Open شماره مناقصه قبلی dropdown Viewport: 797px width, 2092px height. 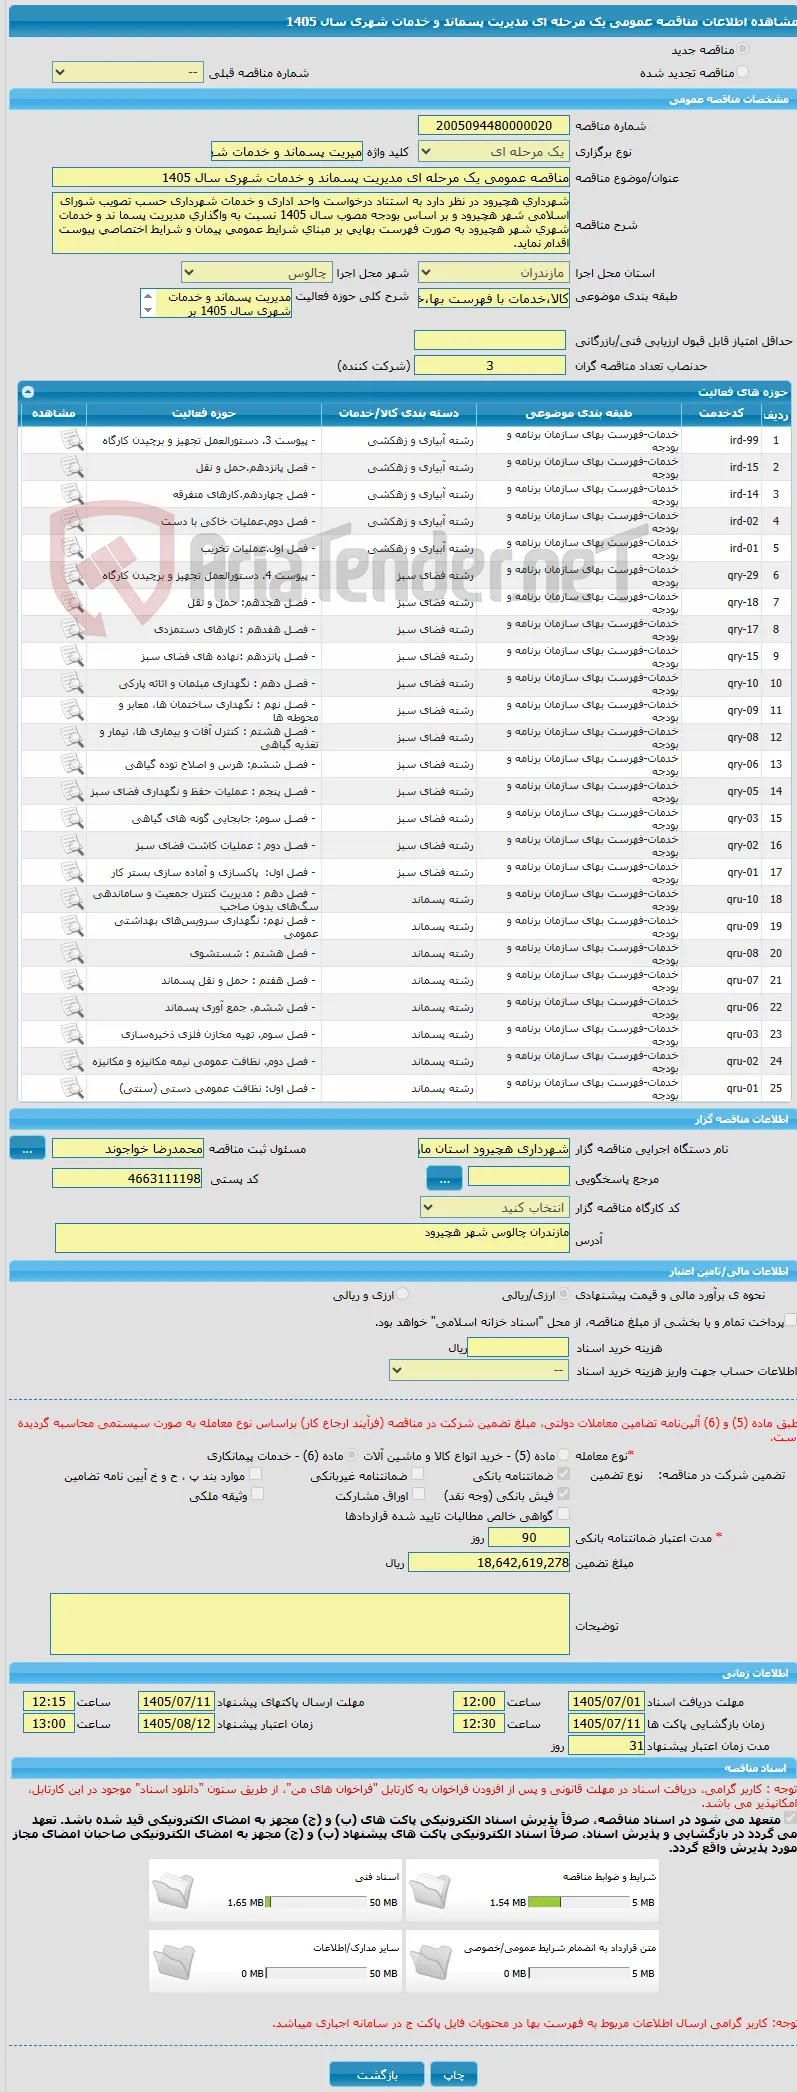pyautogui.click(x=127, y=72)
